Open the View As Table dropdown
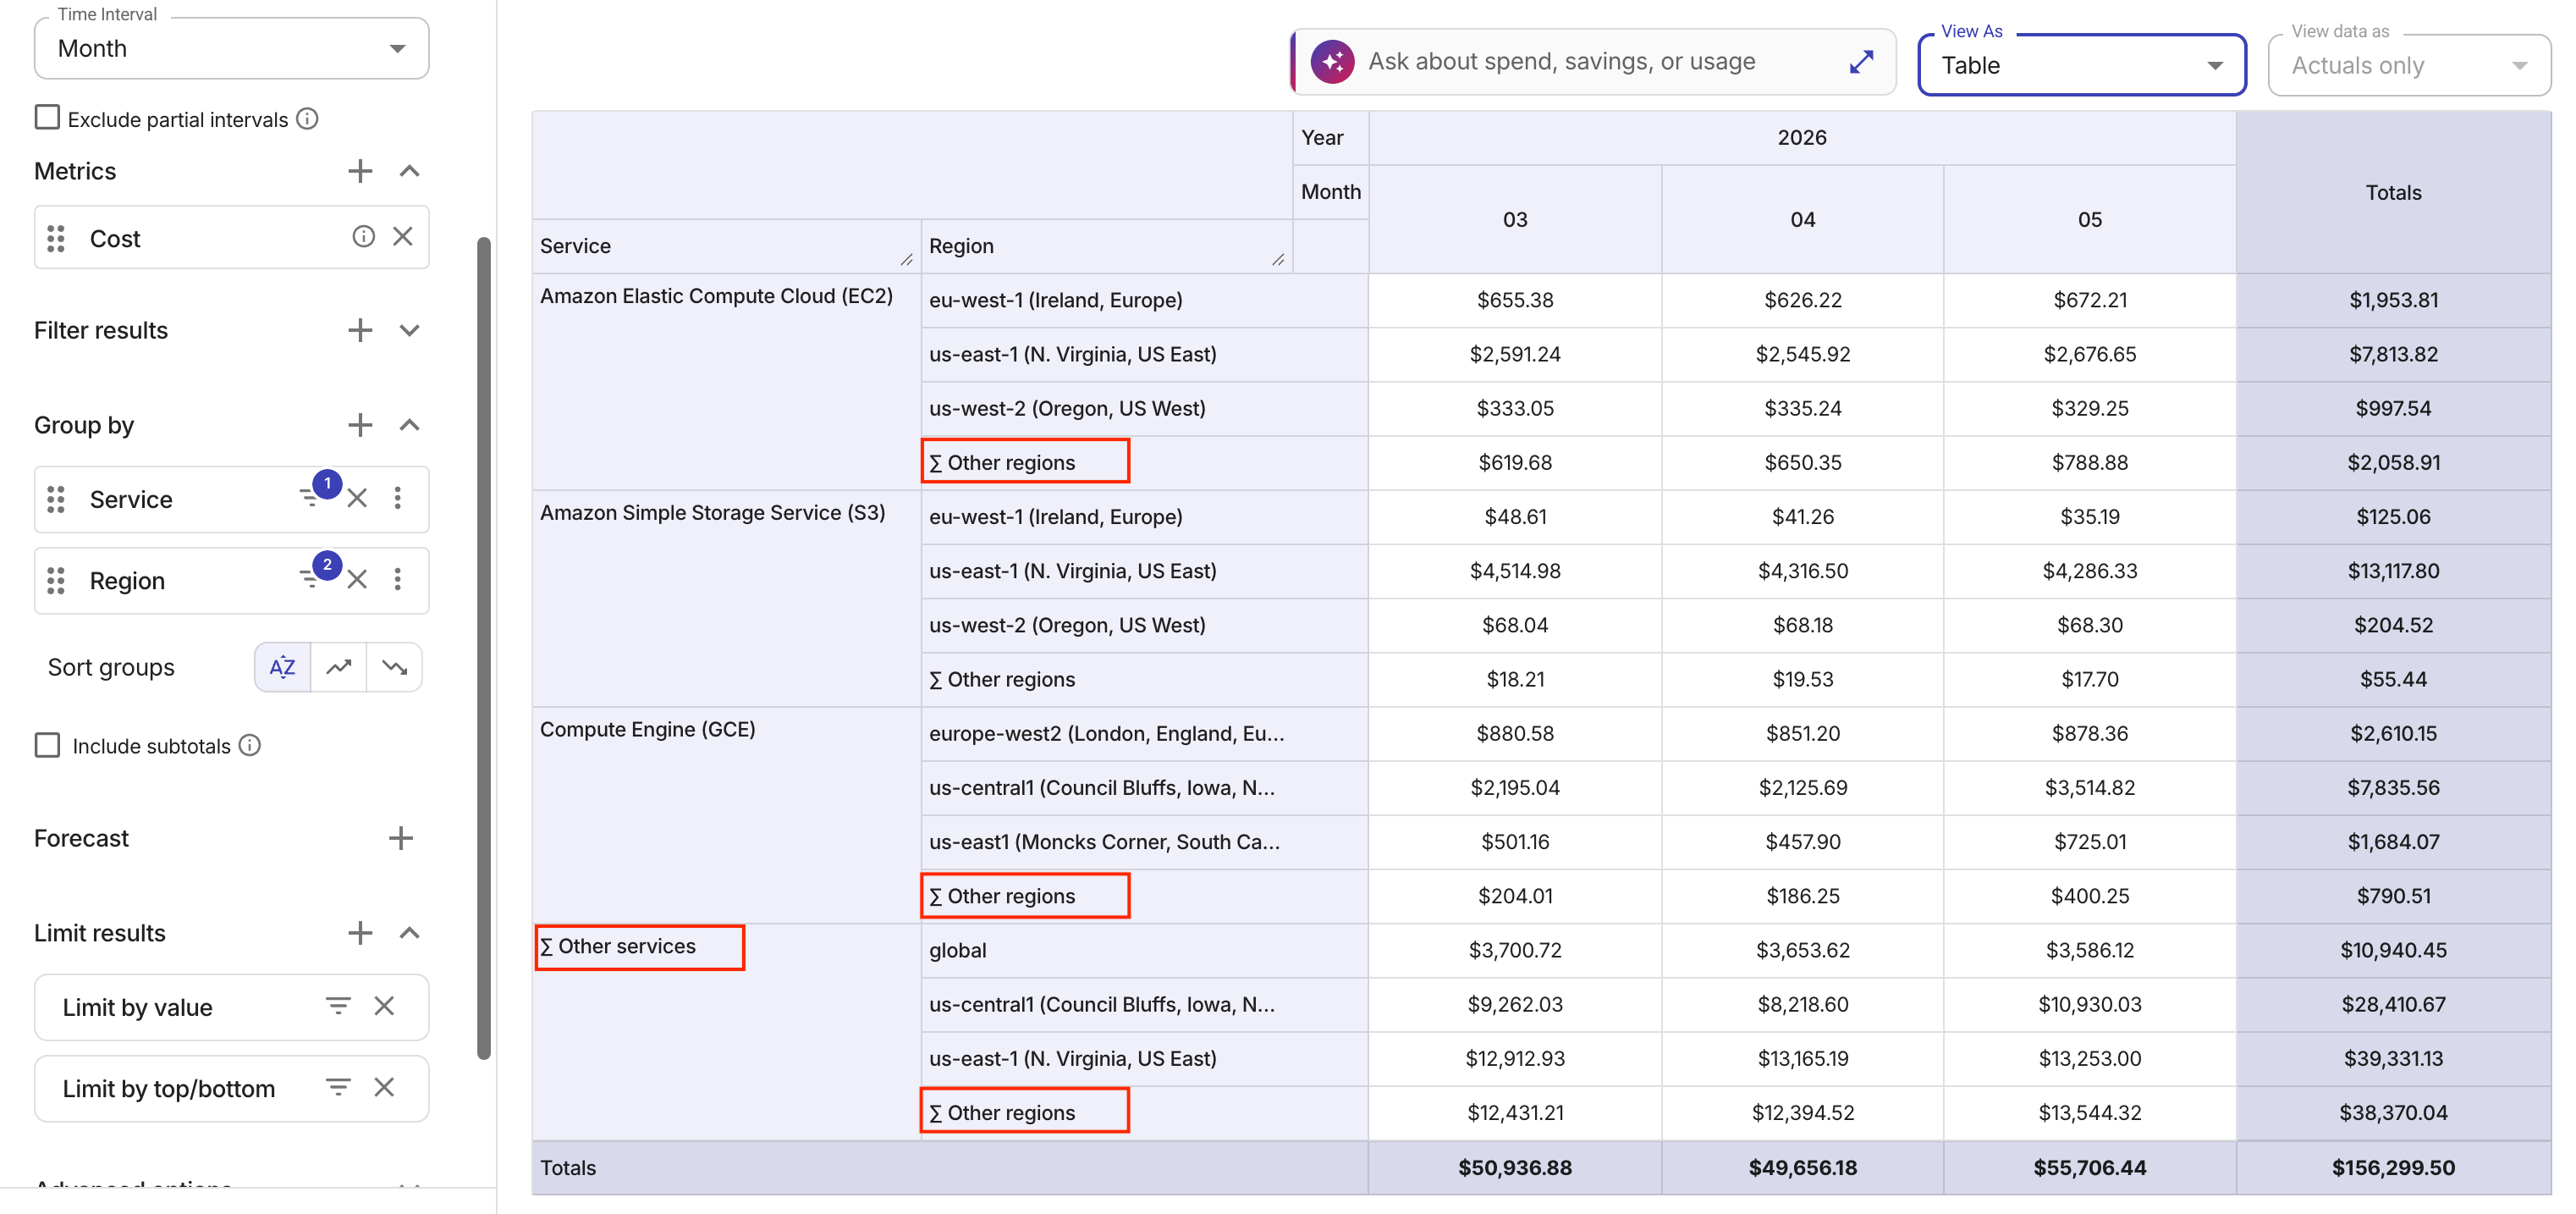Screen dimensions: 2576x1214 coord(2082,65)
